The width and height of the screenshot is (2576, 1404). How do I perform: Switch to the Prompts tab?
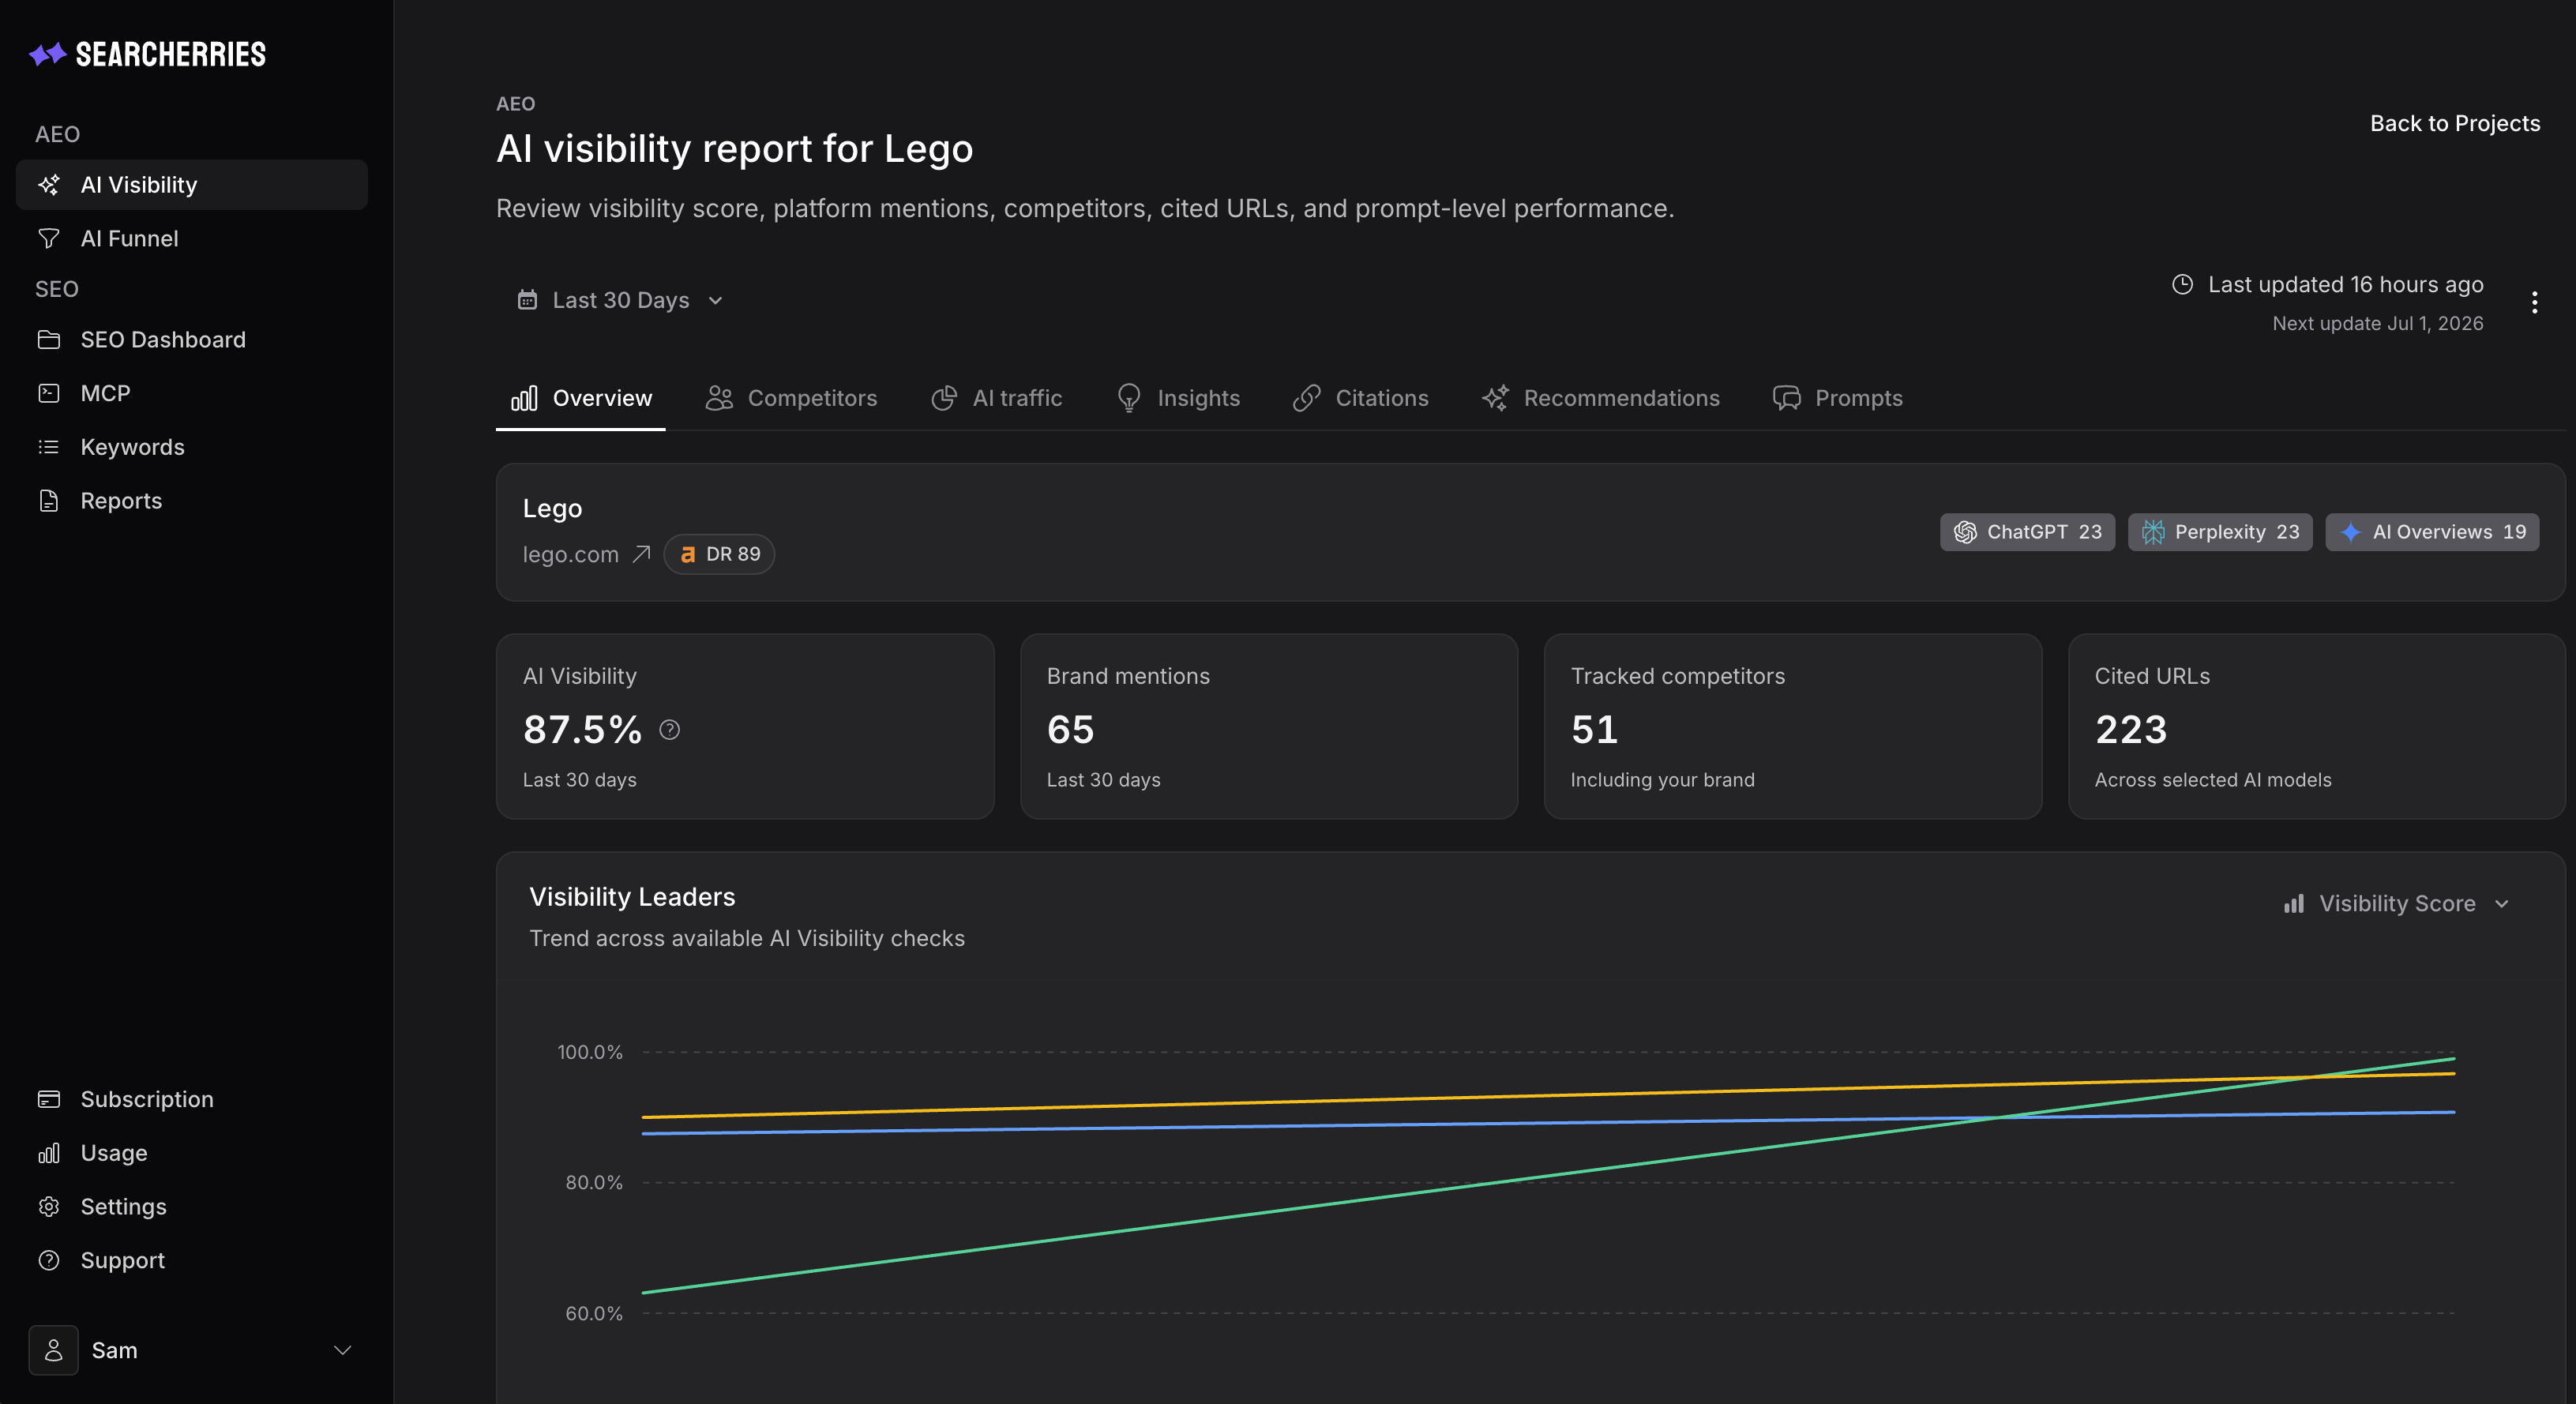(x=1838, y=399)
